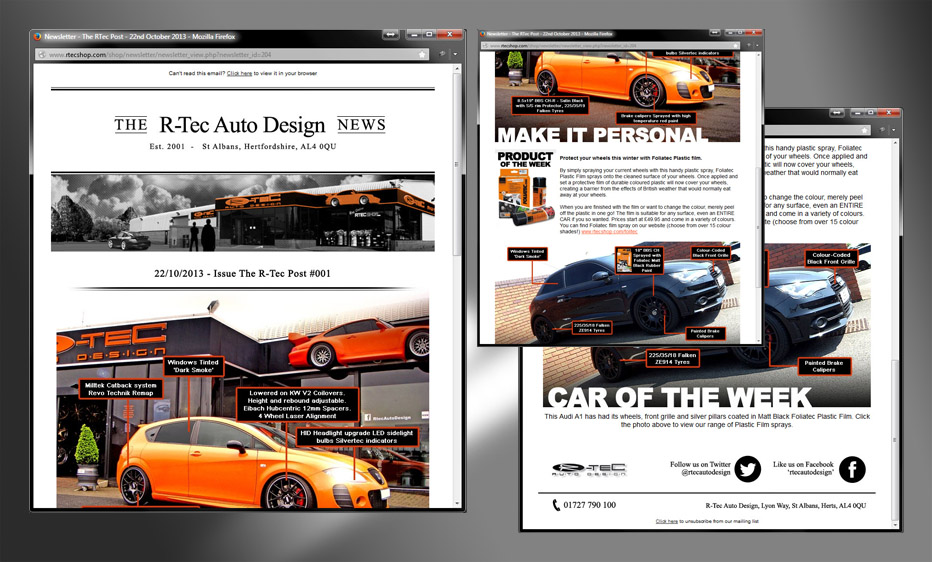Click the left window's address bar URL
This screenshot has width=932, height=562.
coord(159,55)
